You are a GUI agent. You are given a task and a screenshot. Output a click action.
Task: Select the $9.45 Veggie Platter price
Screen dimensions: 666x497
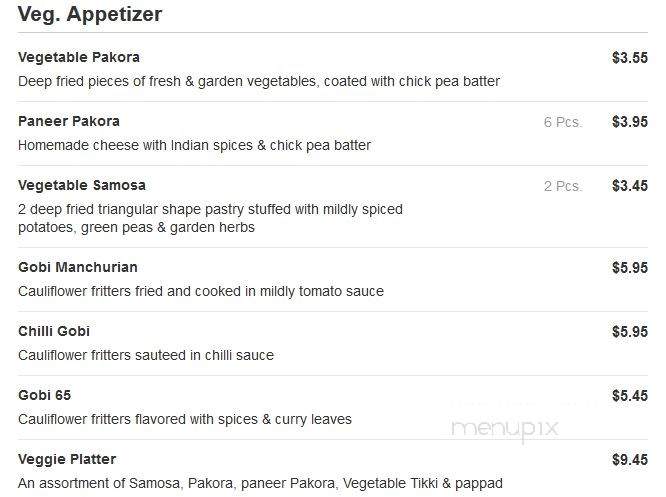point(630,460)
